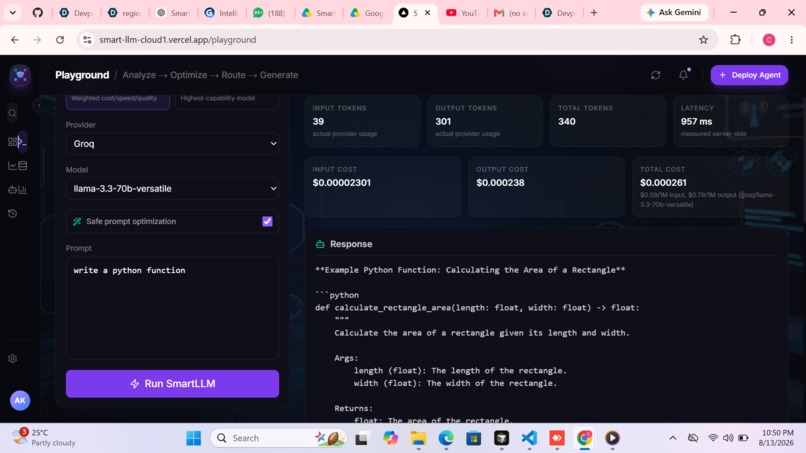806x453 pixels.
Task: Click the magic wand icon beside Safe prompt optimization
Action: click(77, 221)
